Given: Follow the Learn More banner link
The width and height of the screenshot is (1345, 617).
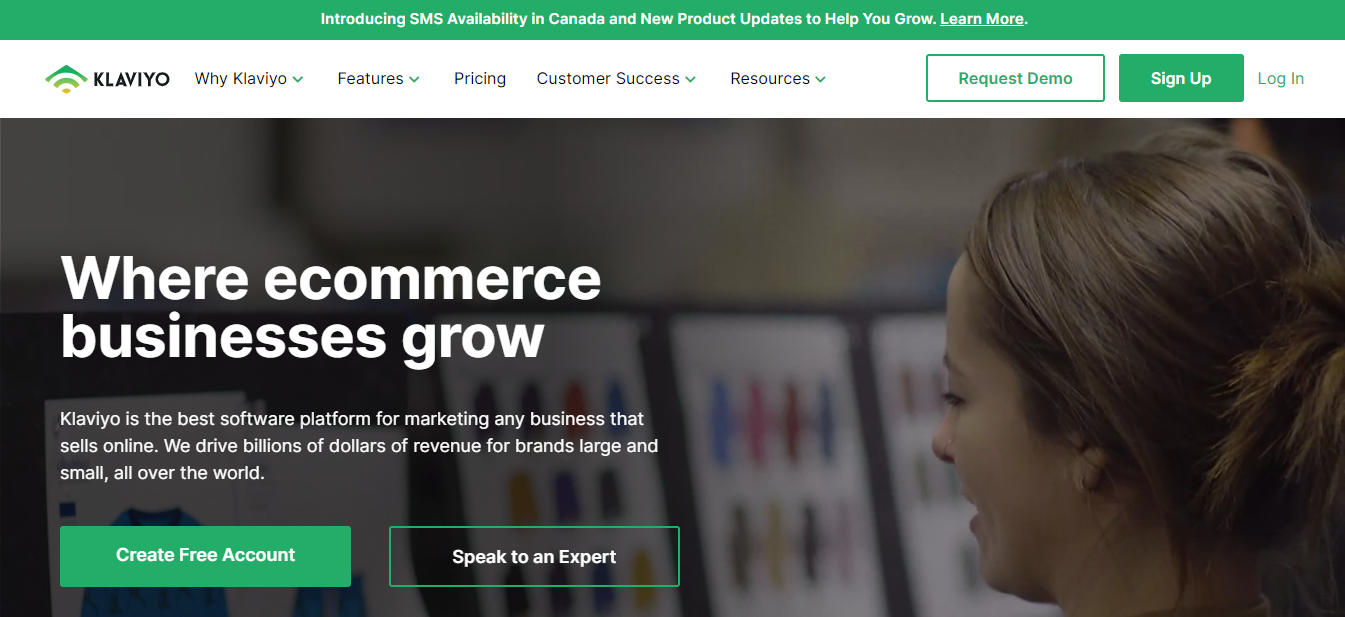Looking at the screenshot, I should point(982,19).
